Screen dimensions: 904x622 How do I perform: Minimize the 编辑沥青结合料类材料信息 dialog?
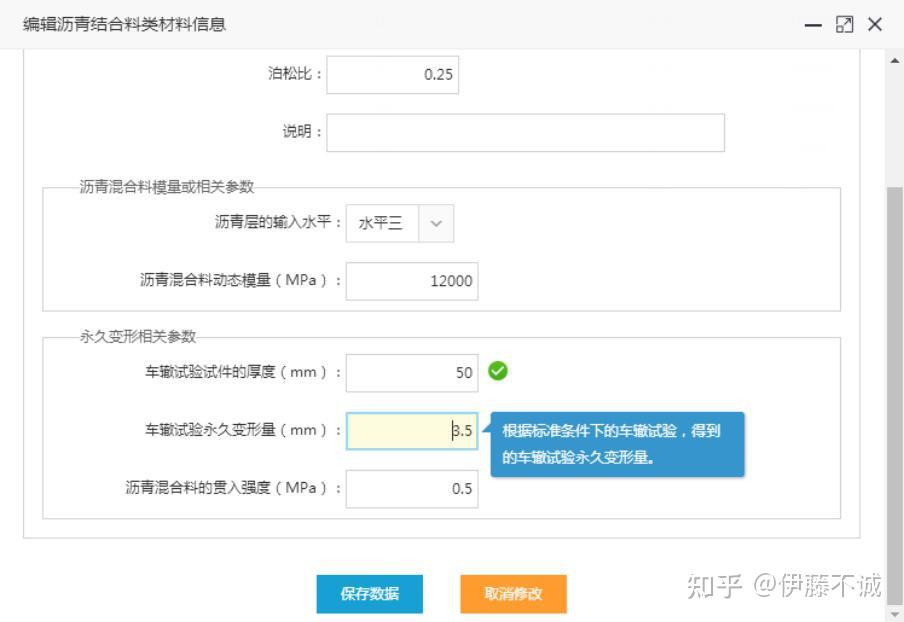[813, 25]
